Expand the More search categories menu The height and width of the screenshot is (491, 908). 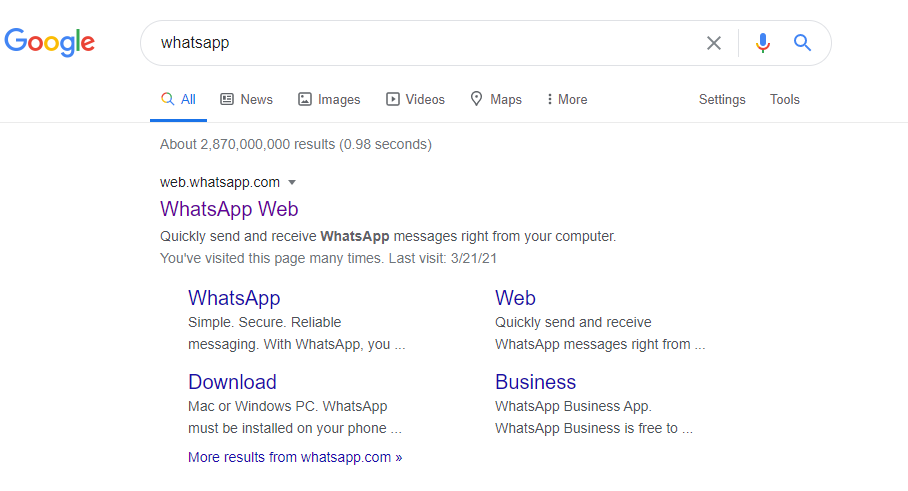[x=567, y=99]
